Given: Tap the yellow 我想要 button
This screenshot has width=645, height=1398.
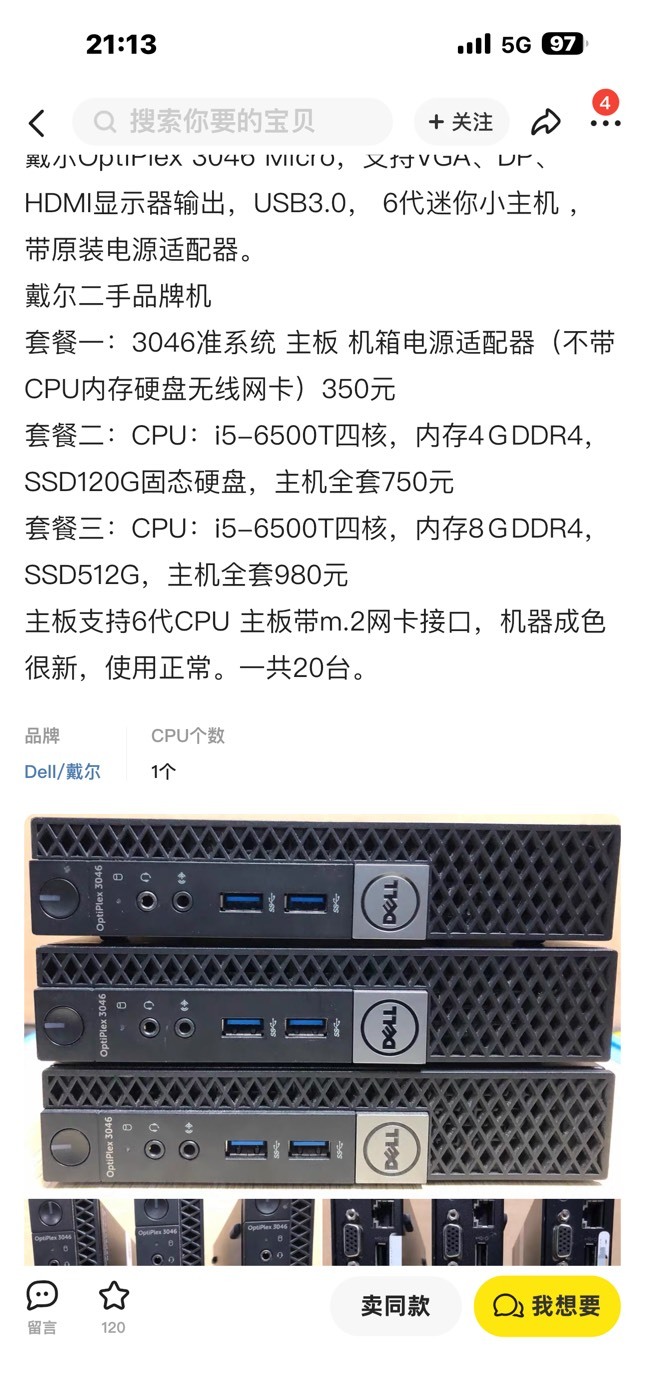Looking at the screenshot, I should [x=547, y=1306].
